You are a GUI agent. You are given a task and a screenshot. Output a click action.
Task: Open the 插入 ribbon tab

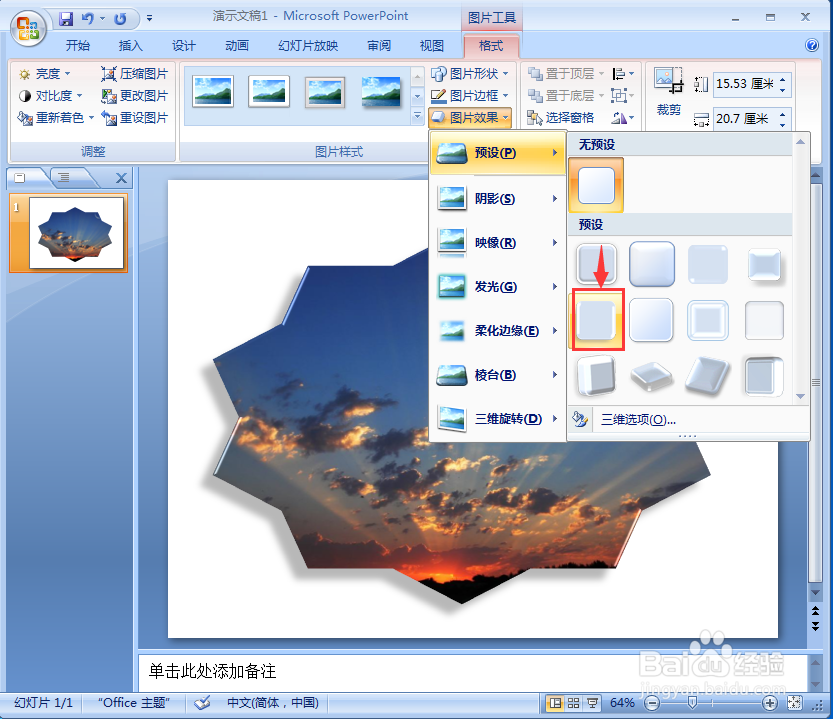tap(131, 46)
